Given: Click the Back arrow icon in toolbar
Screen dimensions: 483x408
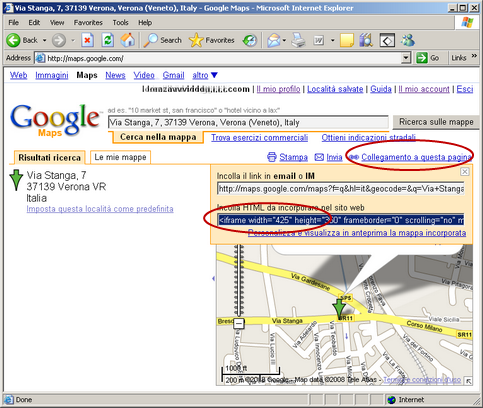Looking at the screenshot, I should (13, 40).
